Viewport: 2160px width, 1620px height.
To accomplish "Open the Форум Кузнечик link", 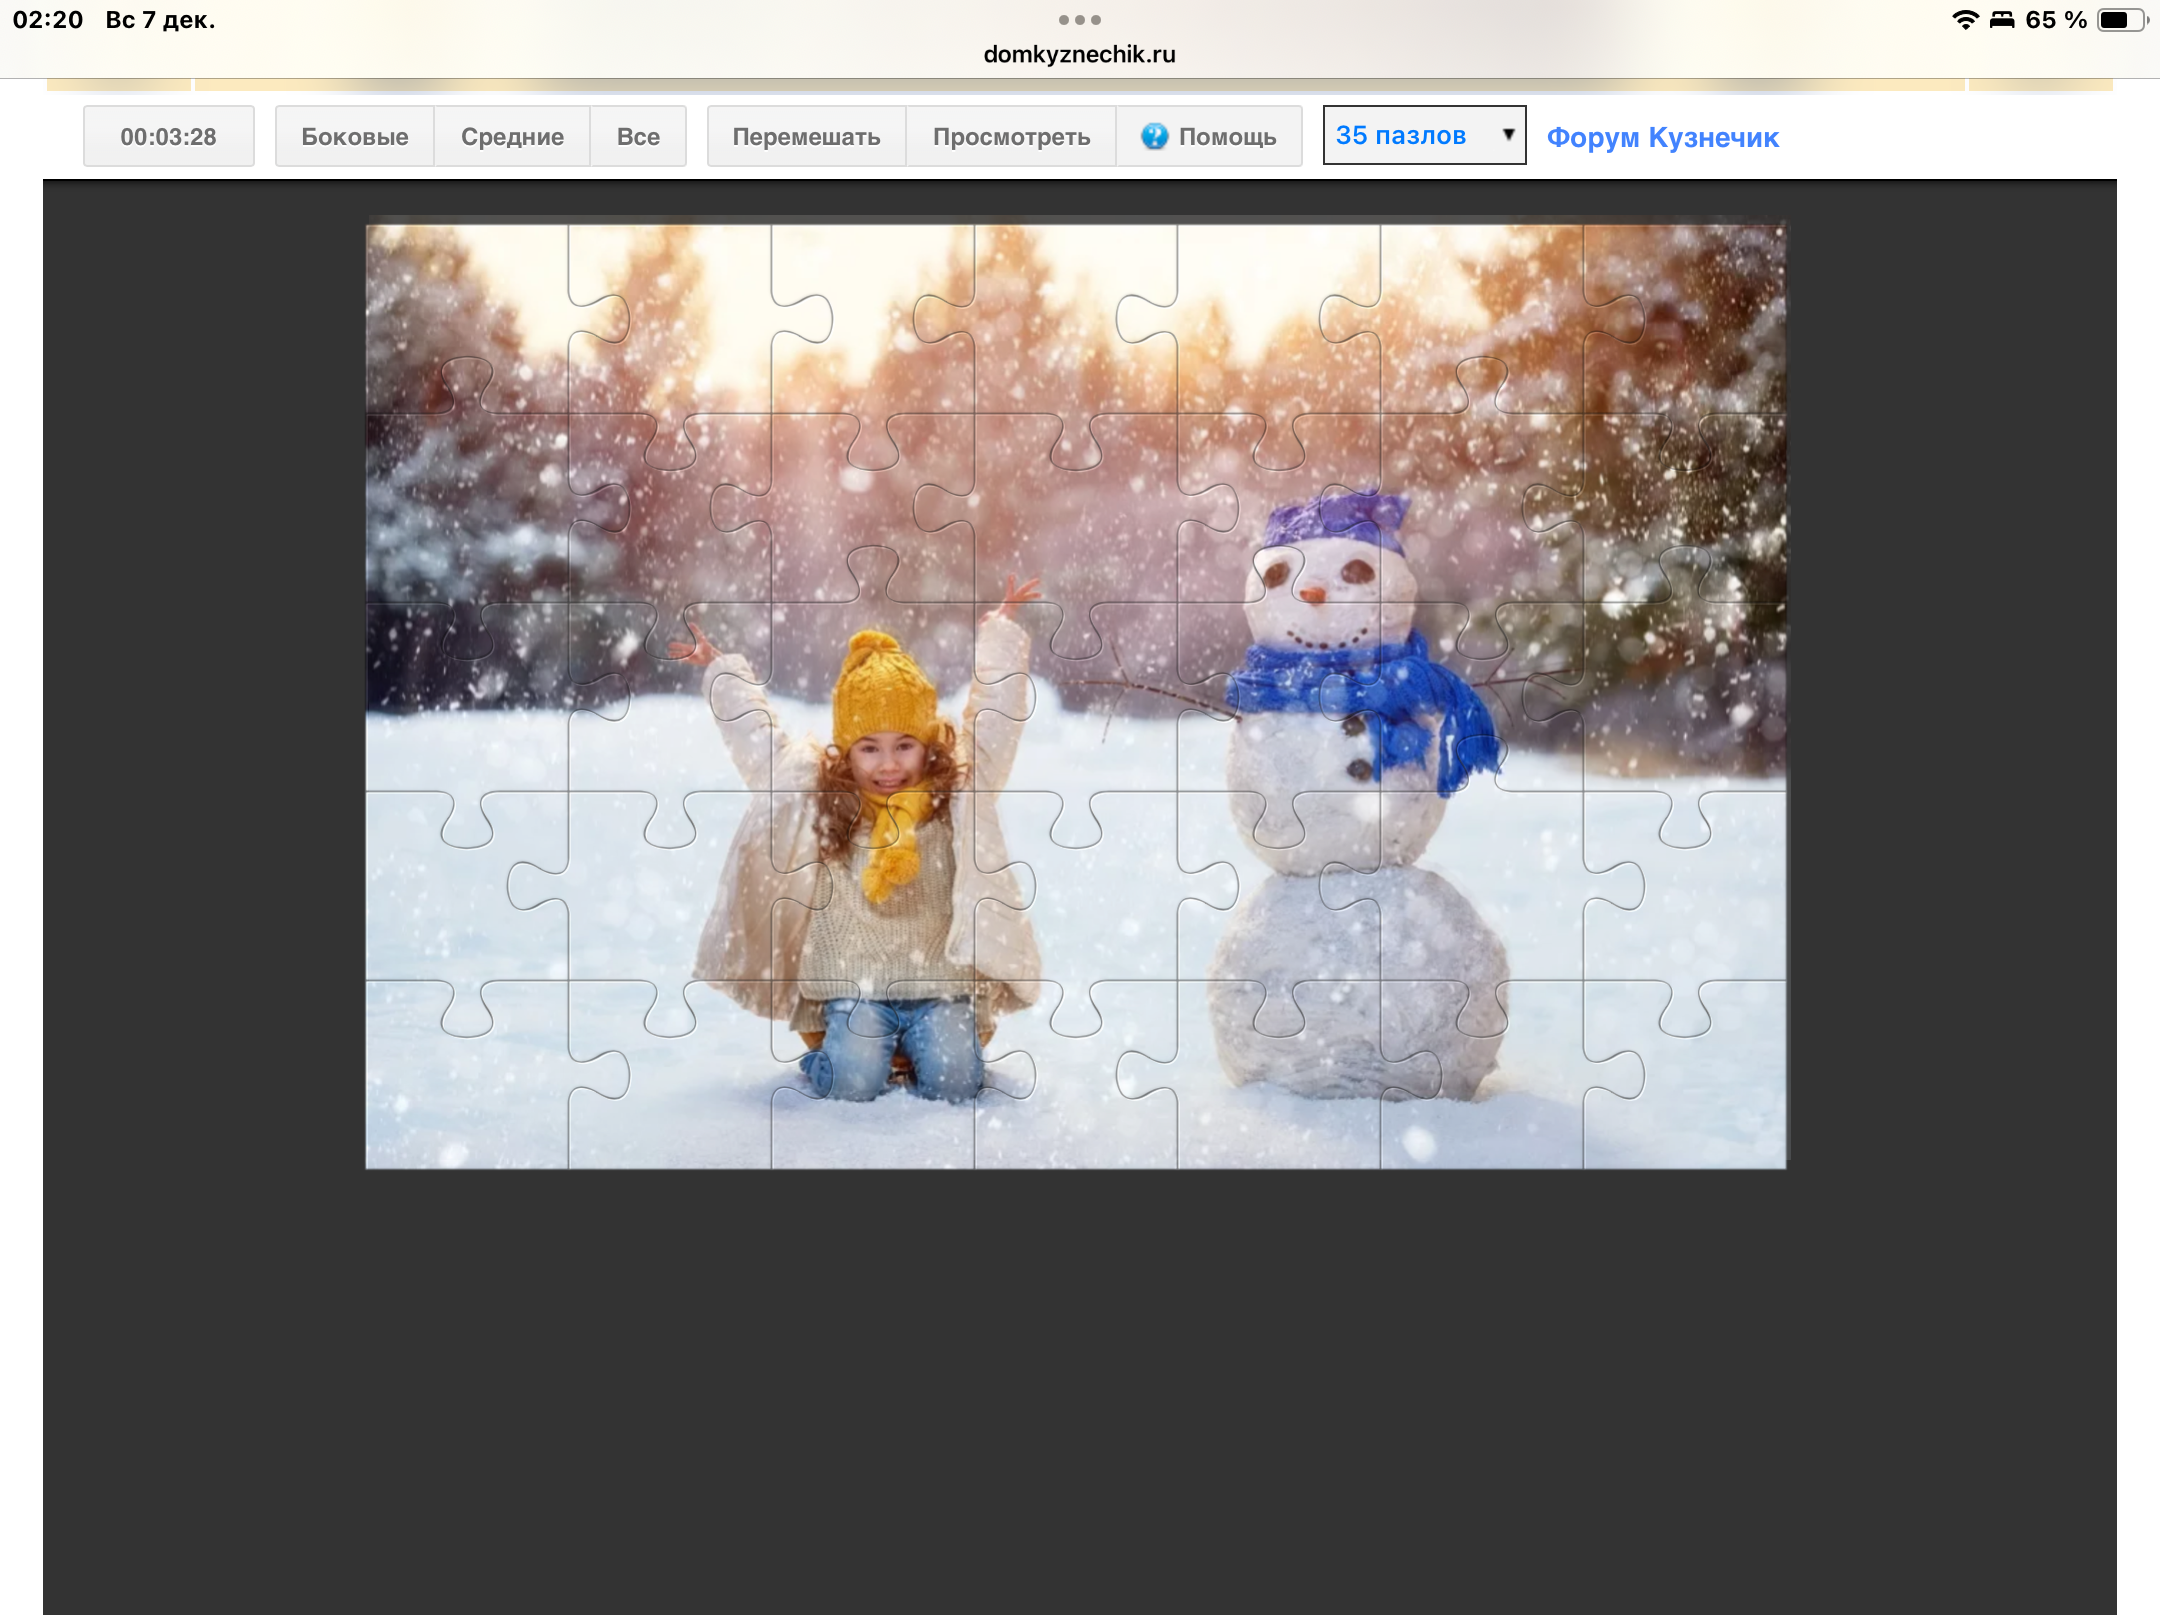I will 1662,137.
